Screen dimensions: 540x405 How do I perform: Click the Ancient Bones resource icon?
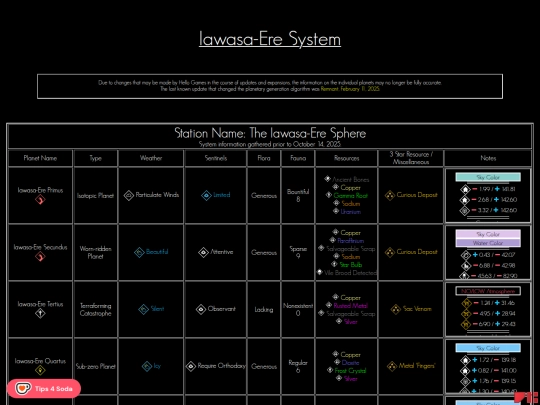(328, 179)
